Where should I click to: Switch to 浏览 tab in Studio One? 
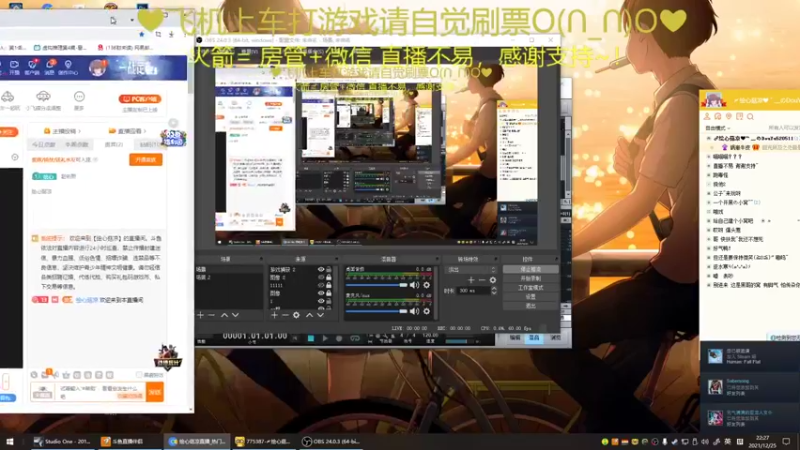(555, 338)
